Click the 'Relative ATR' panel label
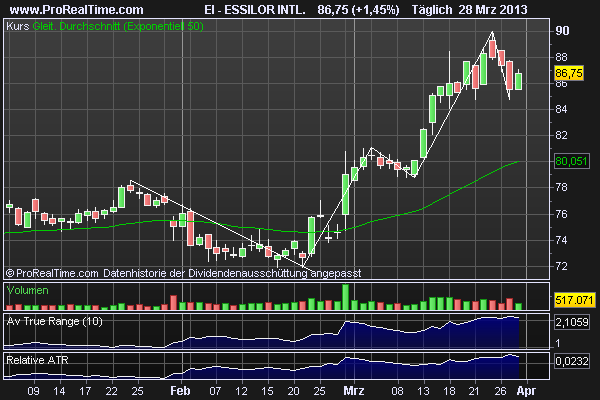Image resolution: width=600 pixels, height=400 pixels. click(x=37, y=360)
